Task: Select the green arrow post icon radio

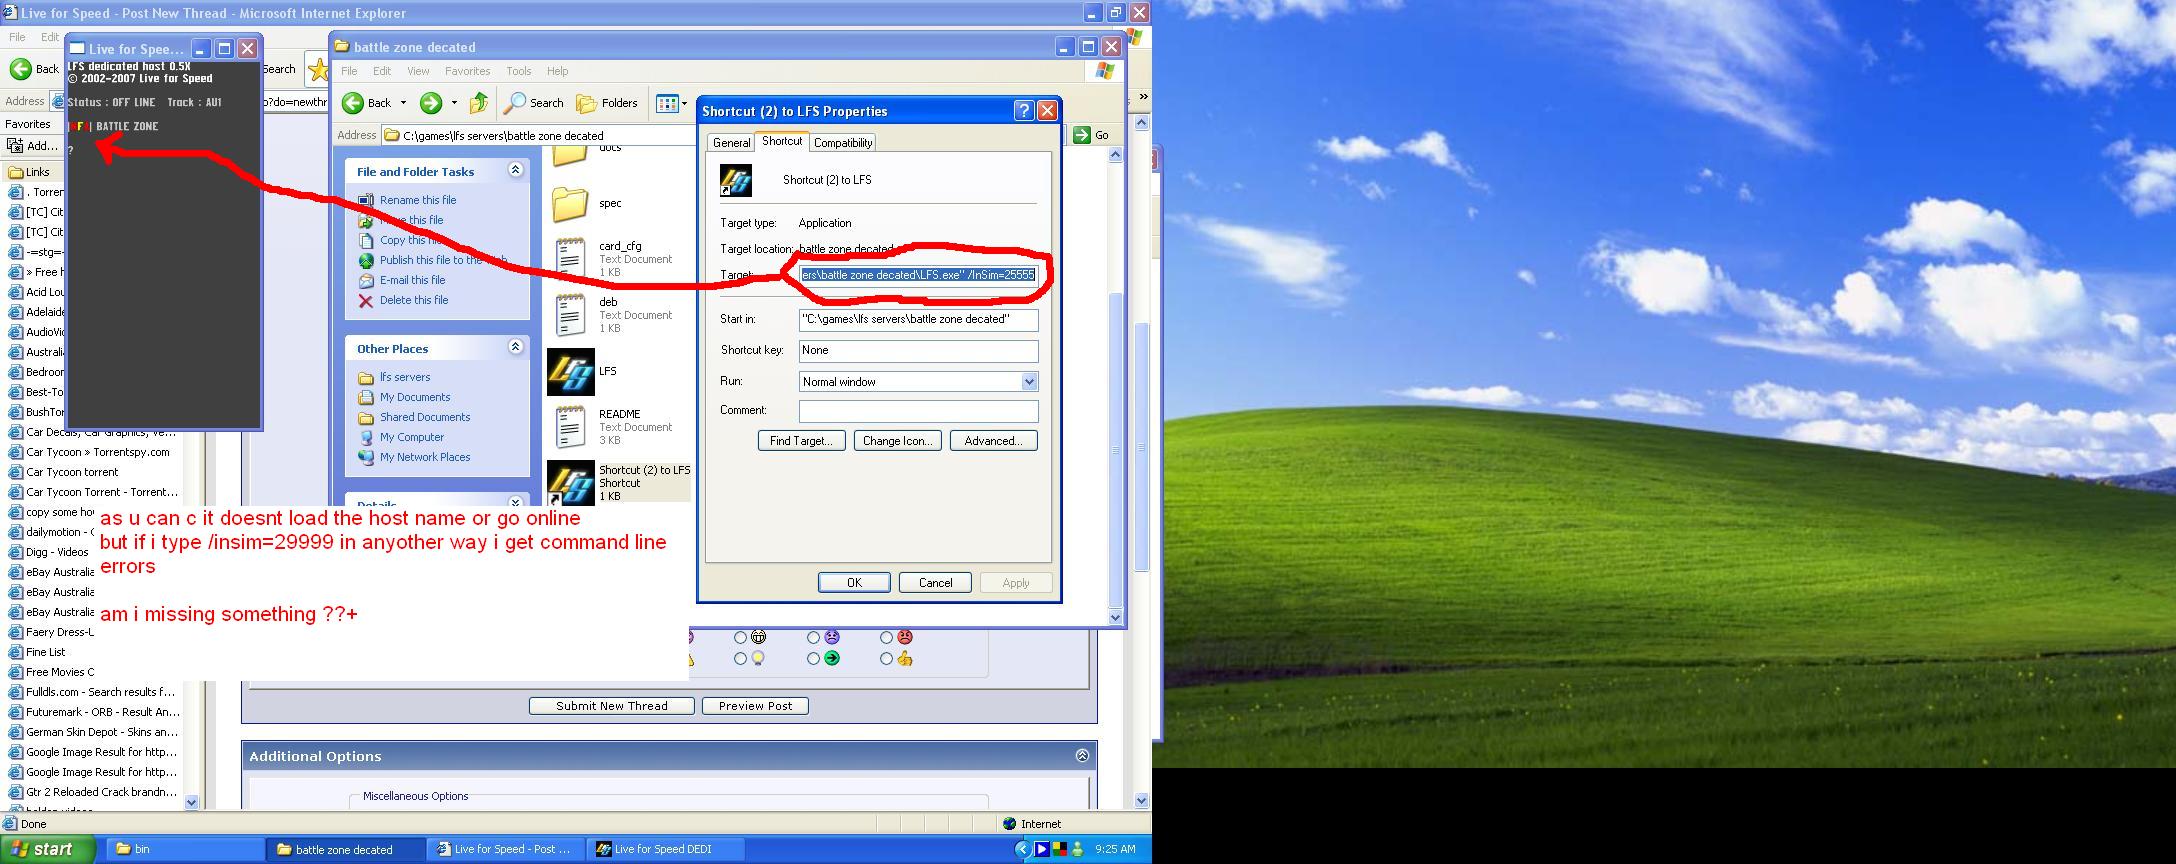Action: click(x=813, y=659)
